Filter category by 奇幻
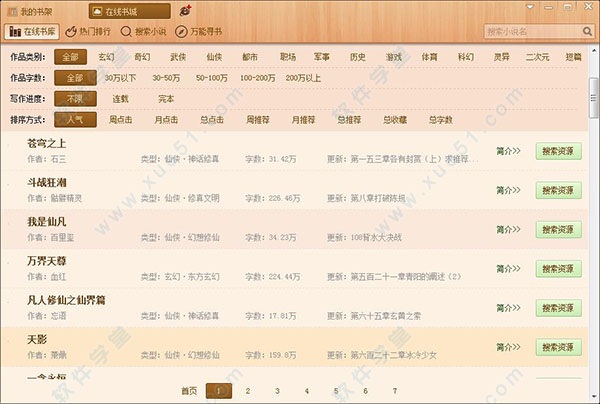600x404 pixels. (142, 57)
